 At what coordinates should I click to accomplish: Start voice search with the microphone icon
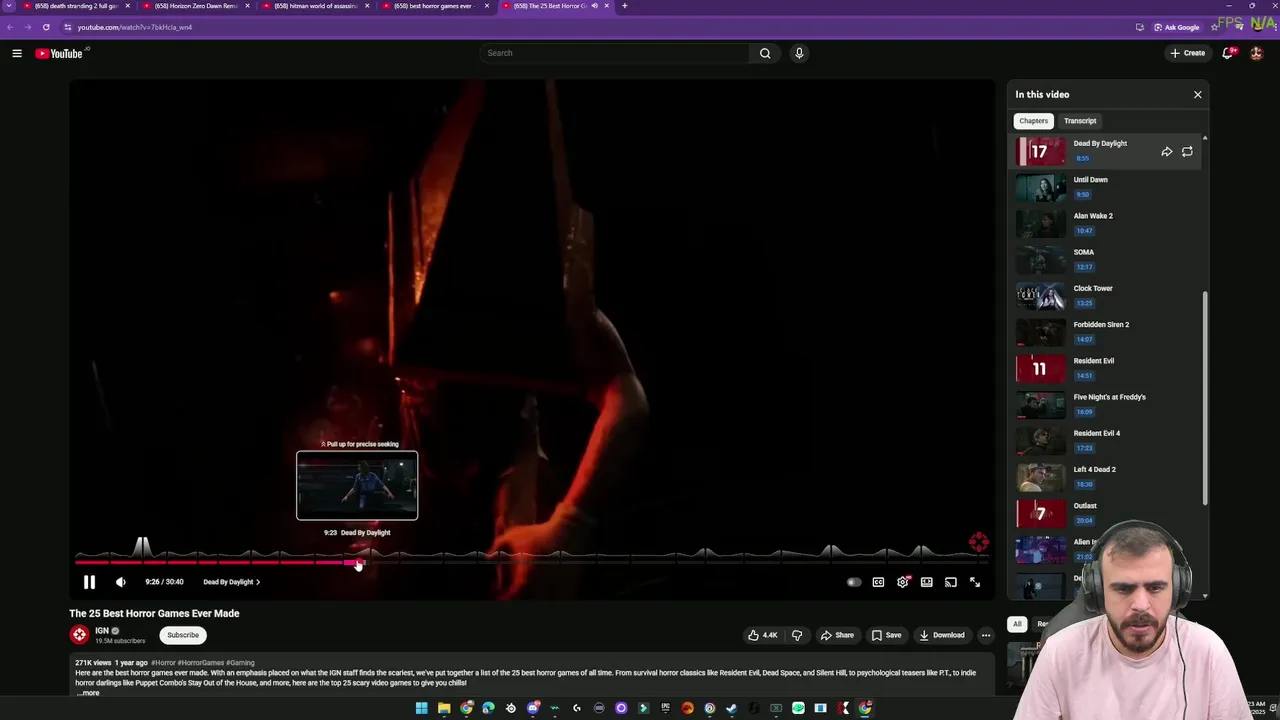point(799,53)
